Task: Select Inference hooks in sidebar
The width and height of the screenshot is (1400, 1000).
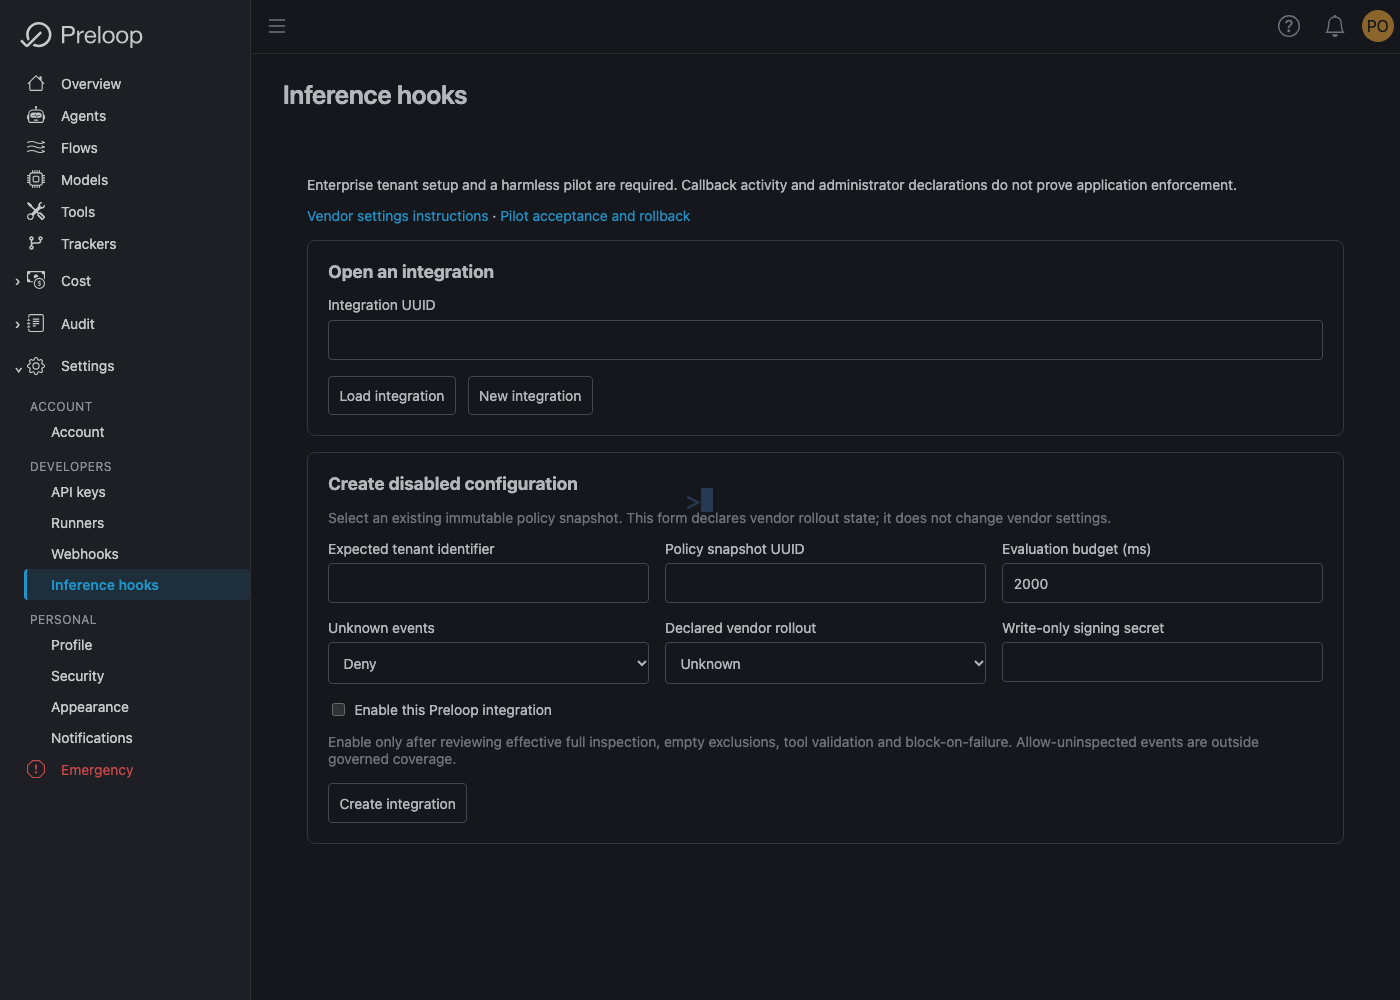Action: coord(137,585)
